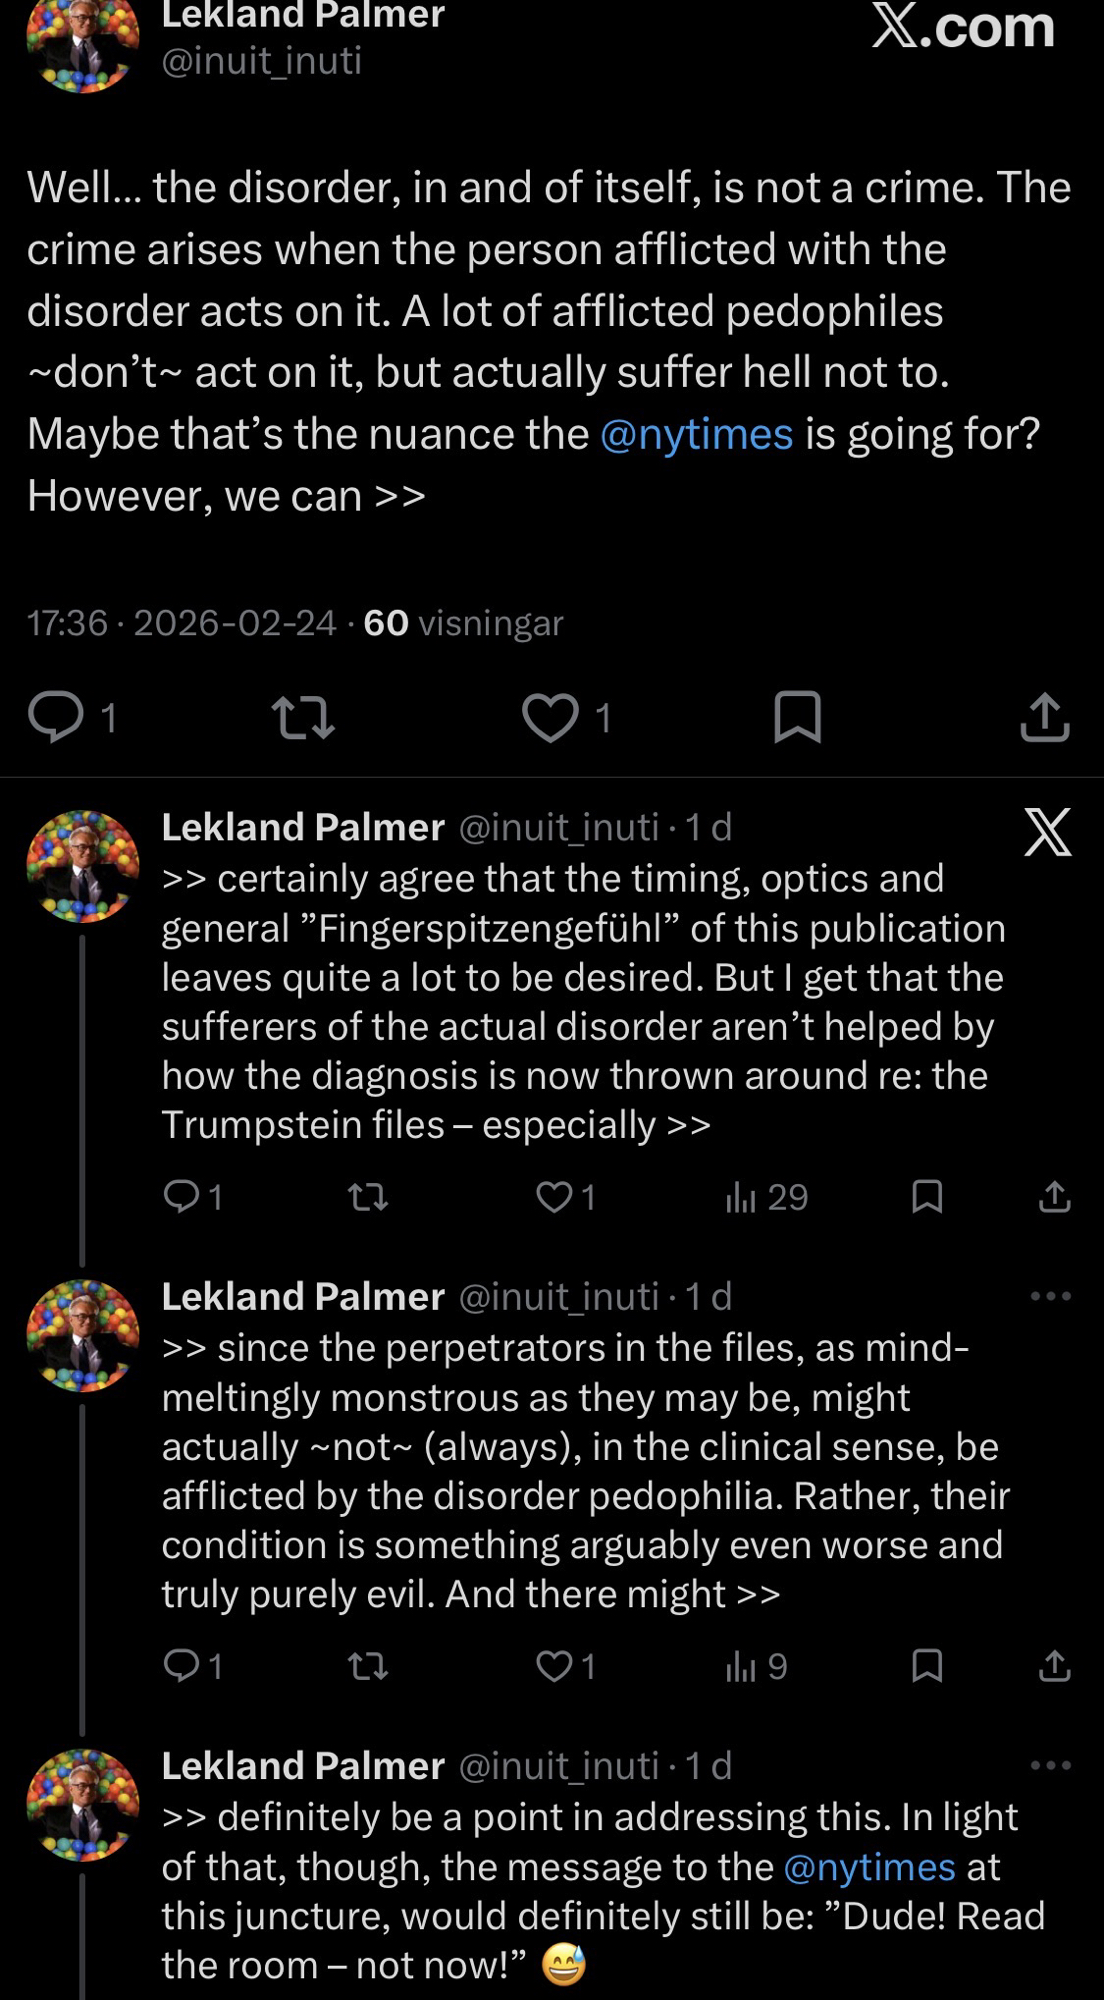View analytics showing 29 views
The image size is (1104, 2000).
[x=766, y=1196]
